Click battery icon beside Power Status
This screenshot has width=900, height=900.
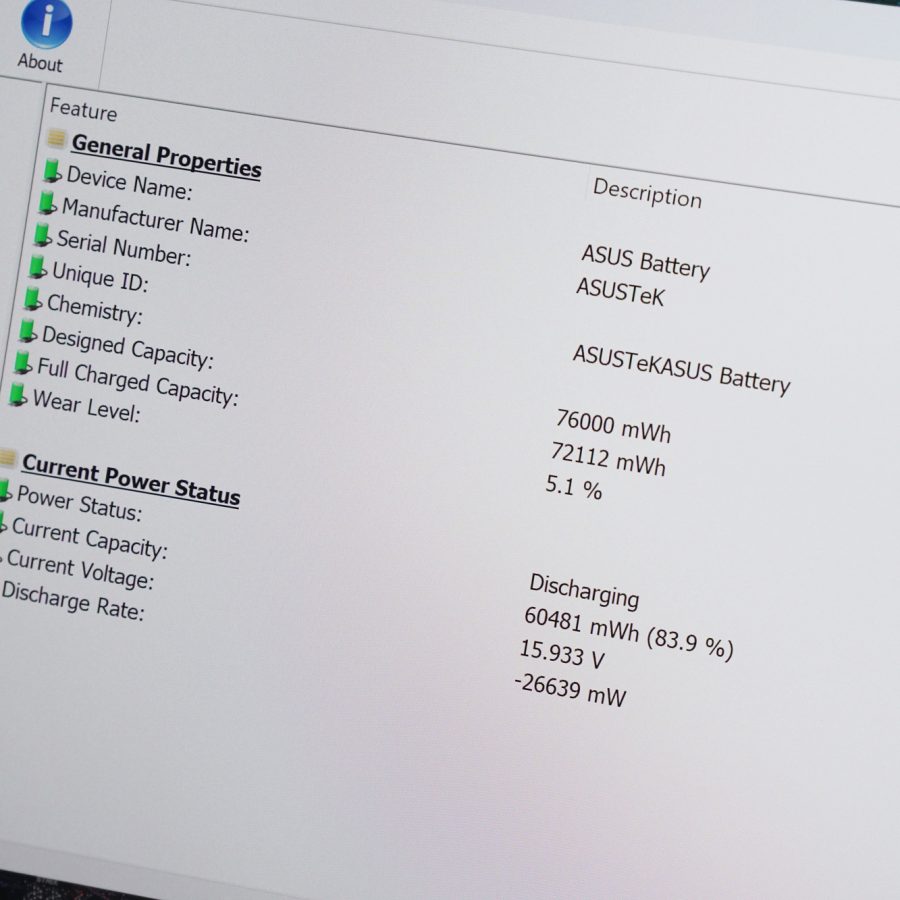[x=5, y=491]
